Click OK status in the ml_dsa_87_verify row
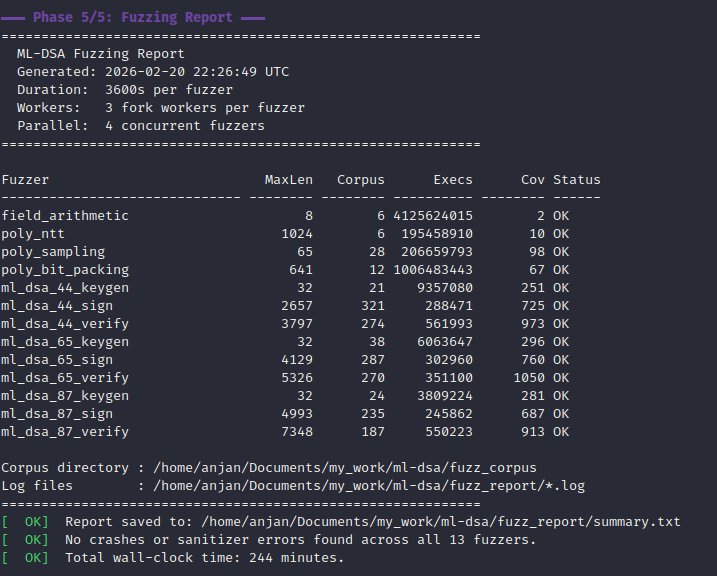Image resolution: width=717 pixels, height=576 pixels. click(x=561, y=432)
